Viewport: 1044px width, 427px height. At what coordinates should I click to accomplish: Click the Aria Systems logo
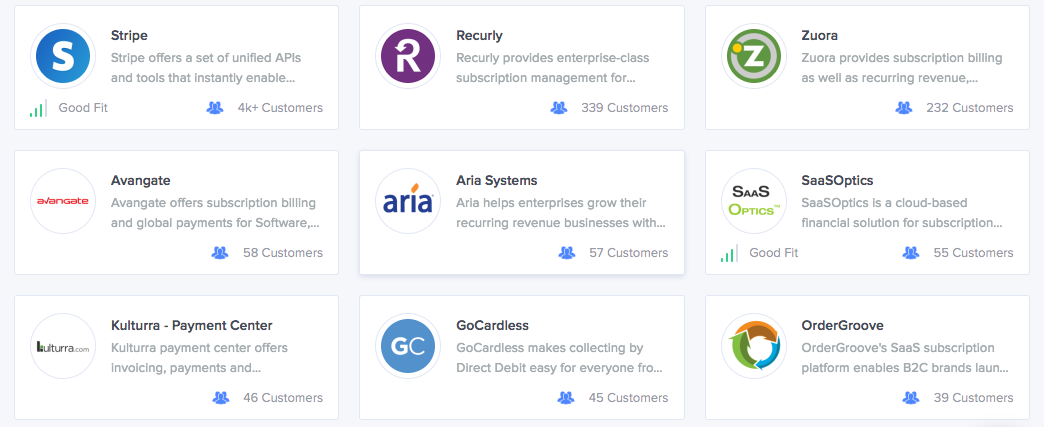pyautogui.click(x=408, y=201)
